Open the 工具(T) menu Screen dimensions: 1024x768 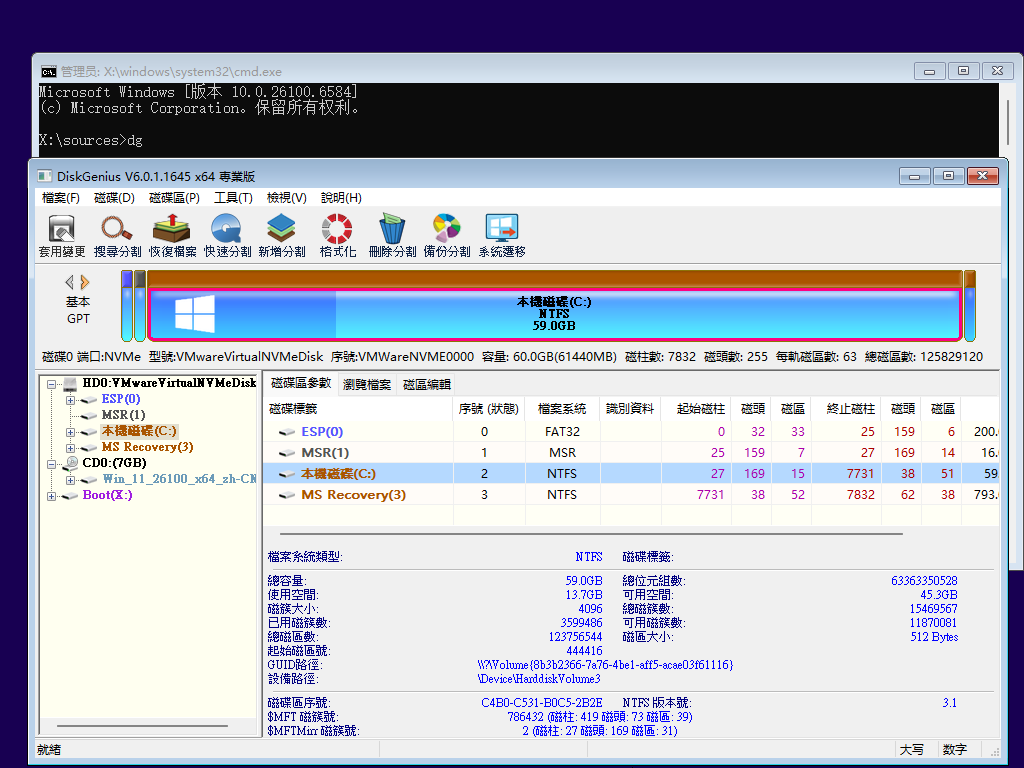pos(233,198)
